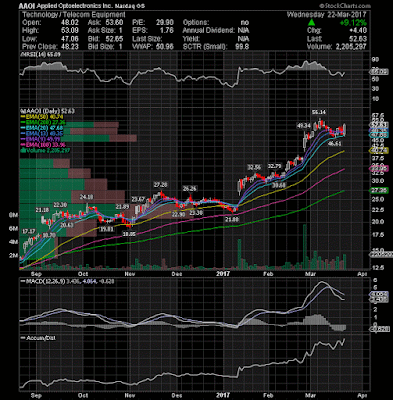Click the 55.14 peak price annotation
This screenshot has height=400, width=393.
[x=319, y=112]
